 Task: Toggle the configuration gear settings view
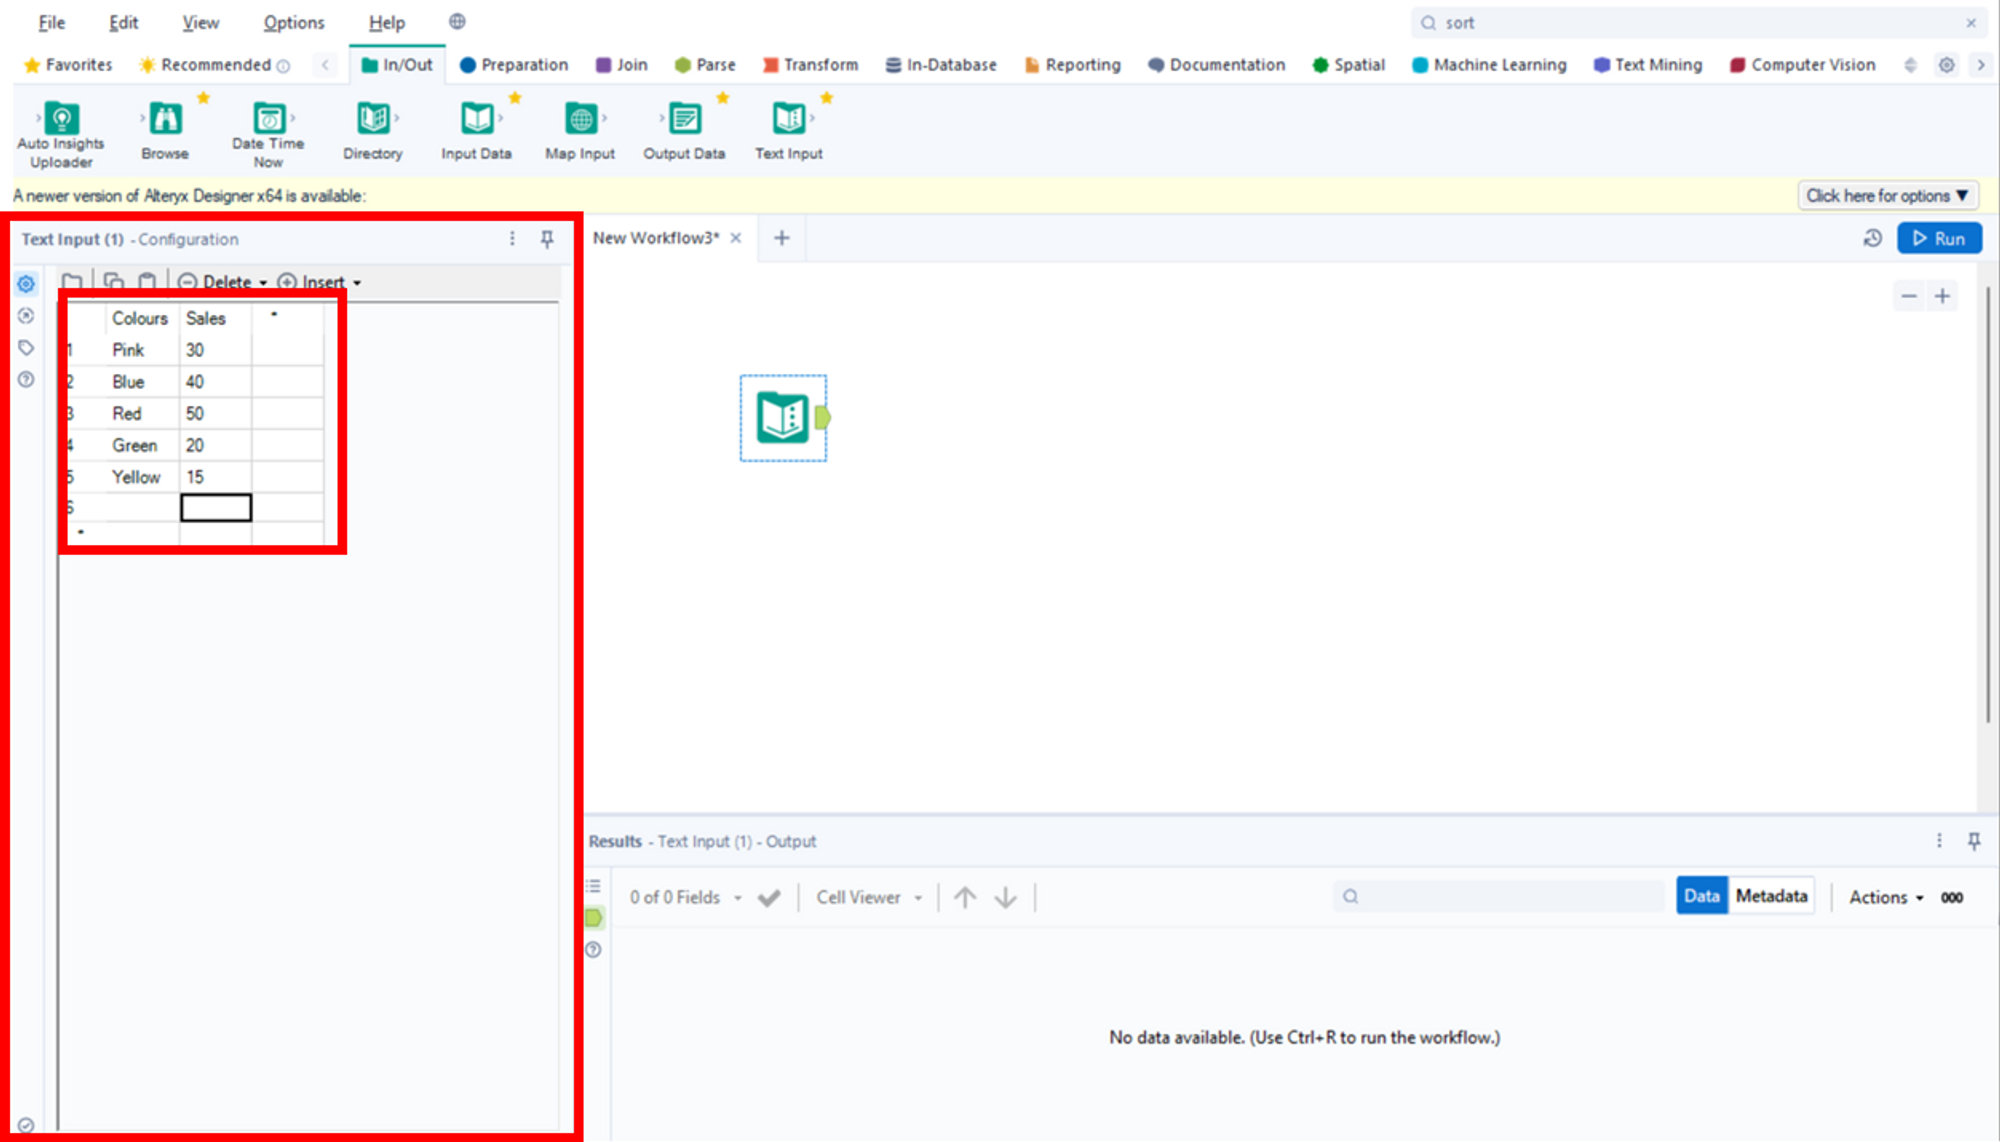tap(26, 283)
